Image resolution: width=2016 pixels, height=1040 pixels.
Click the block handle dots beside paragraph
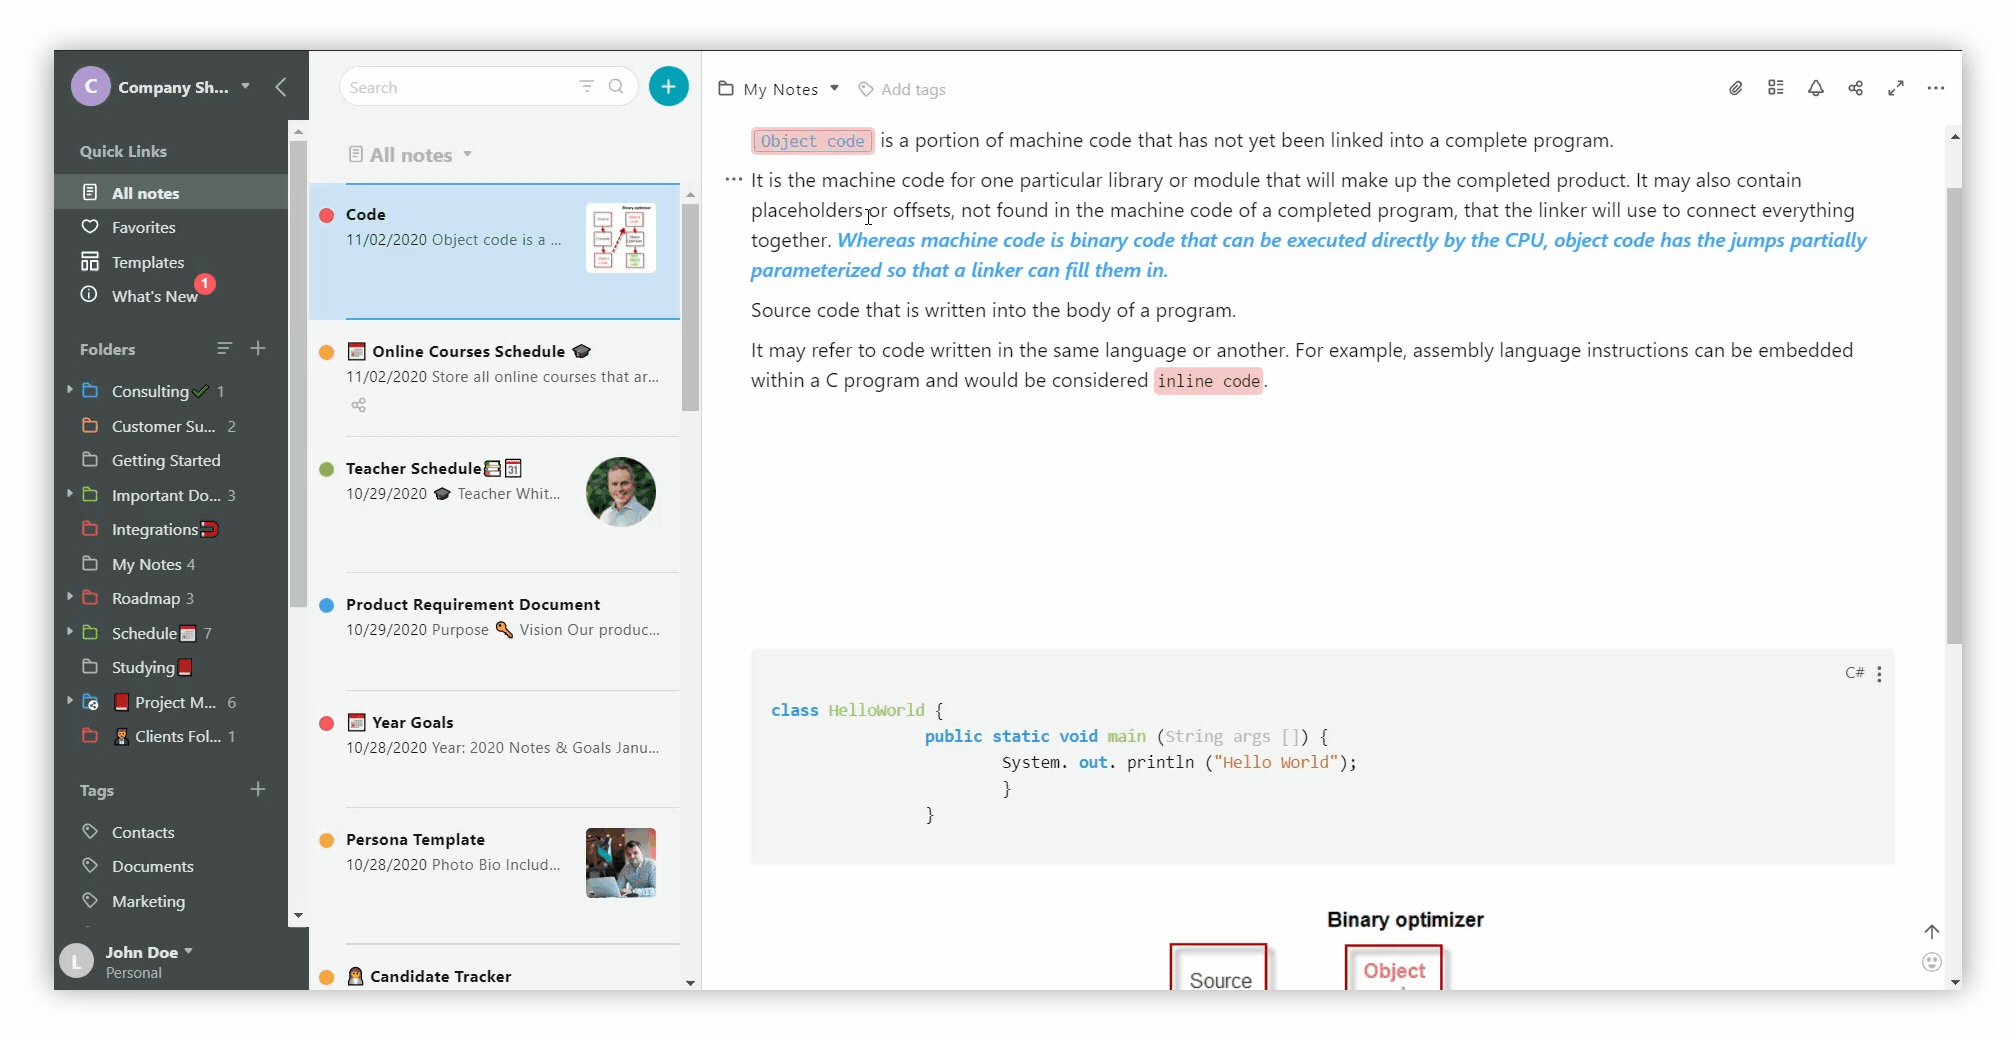coord(734,180)
